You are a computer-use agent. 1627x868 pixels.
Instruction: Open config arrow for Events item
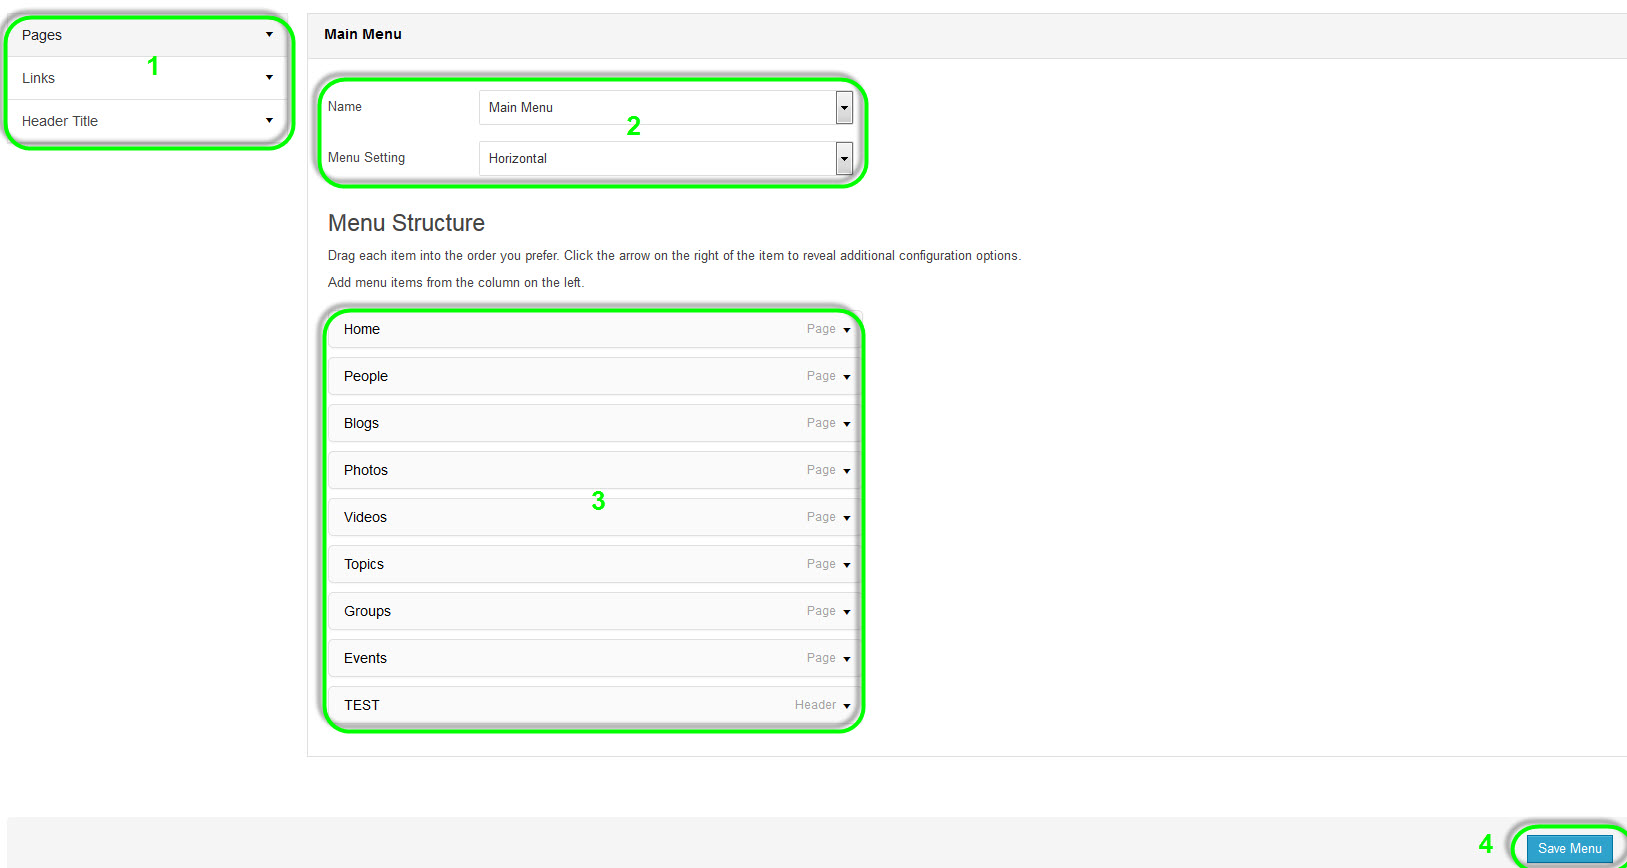tap(847, 659)
